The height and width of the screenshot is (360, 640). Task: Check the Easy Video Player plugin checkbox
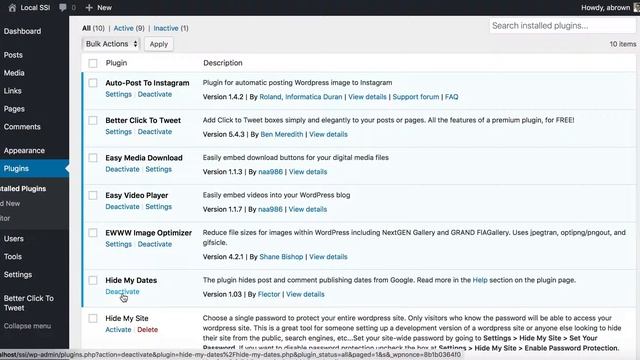click(x=93, y=196)
